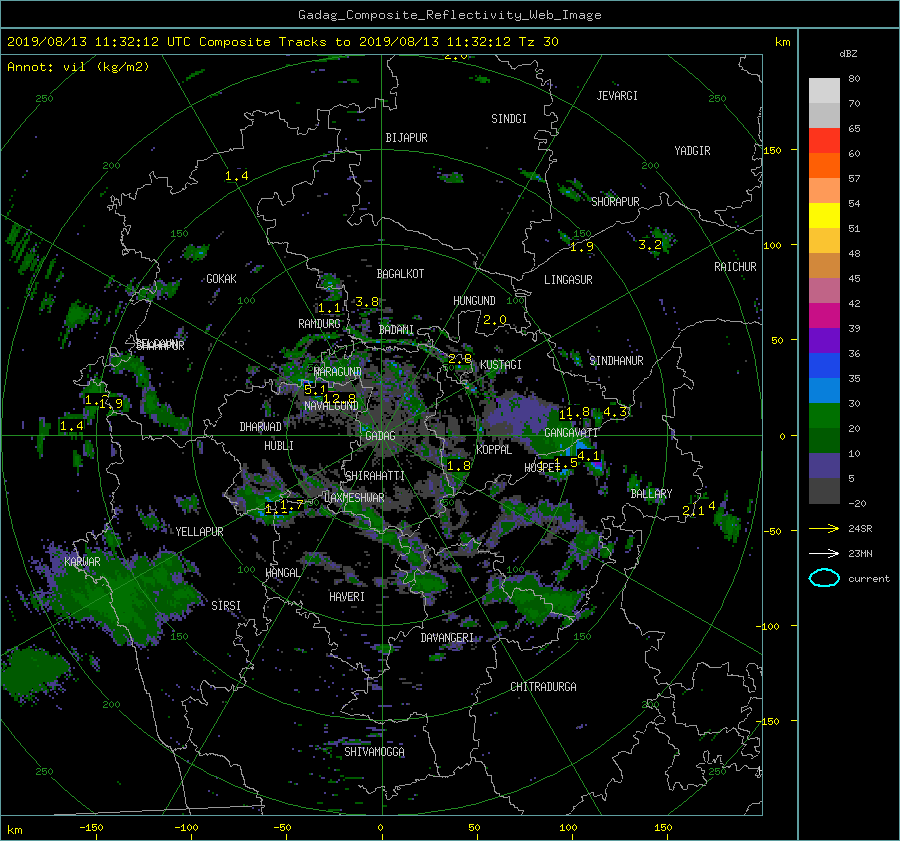Click the KUSTAGI town label
Viewport: 900px width, 841px height.
(501, 365)
